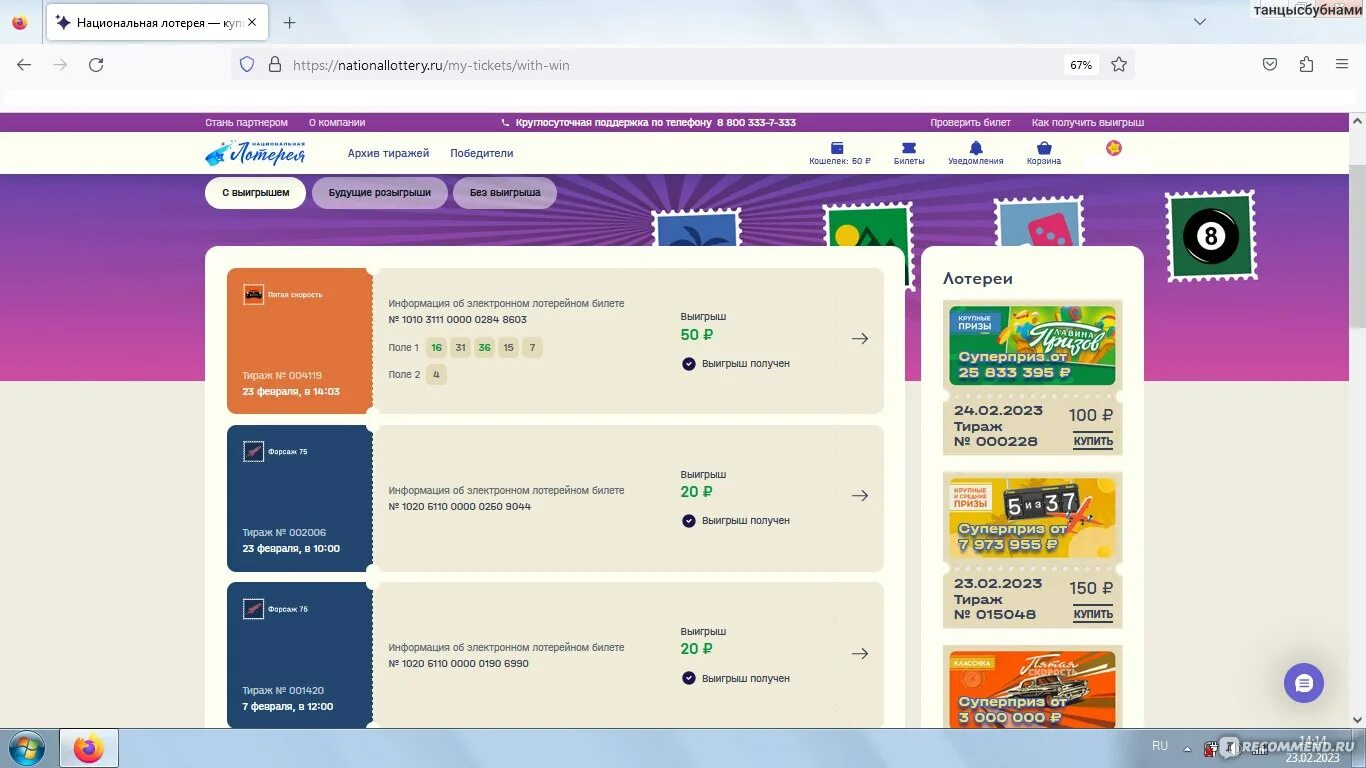Open the chat support bubble button
Viewport: 1366px width, 768px height.
click(1304, 683)
